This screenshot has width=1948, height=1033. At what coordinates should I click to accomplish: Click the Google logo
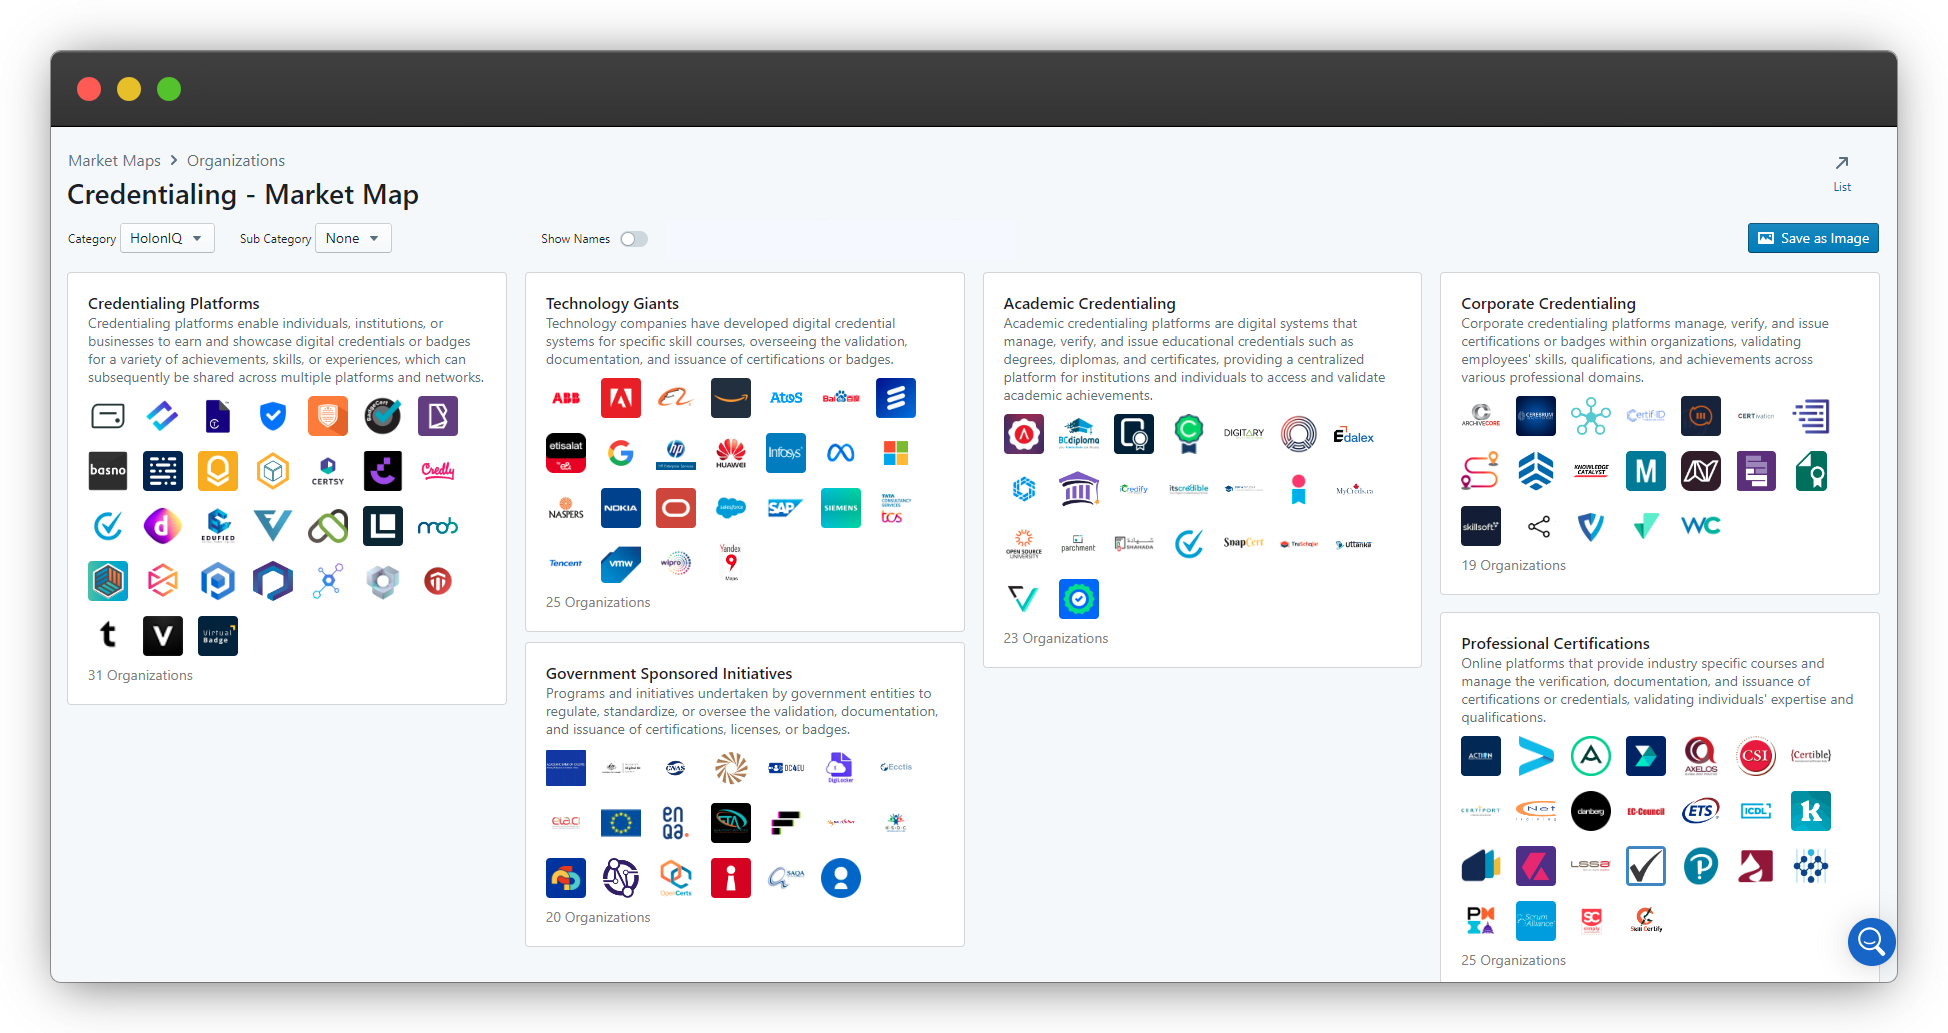point(621,453)
